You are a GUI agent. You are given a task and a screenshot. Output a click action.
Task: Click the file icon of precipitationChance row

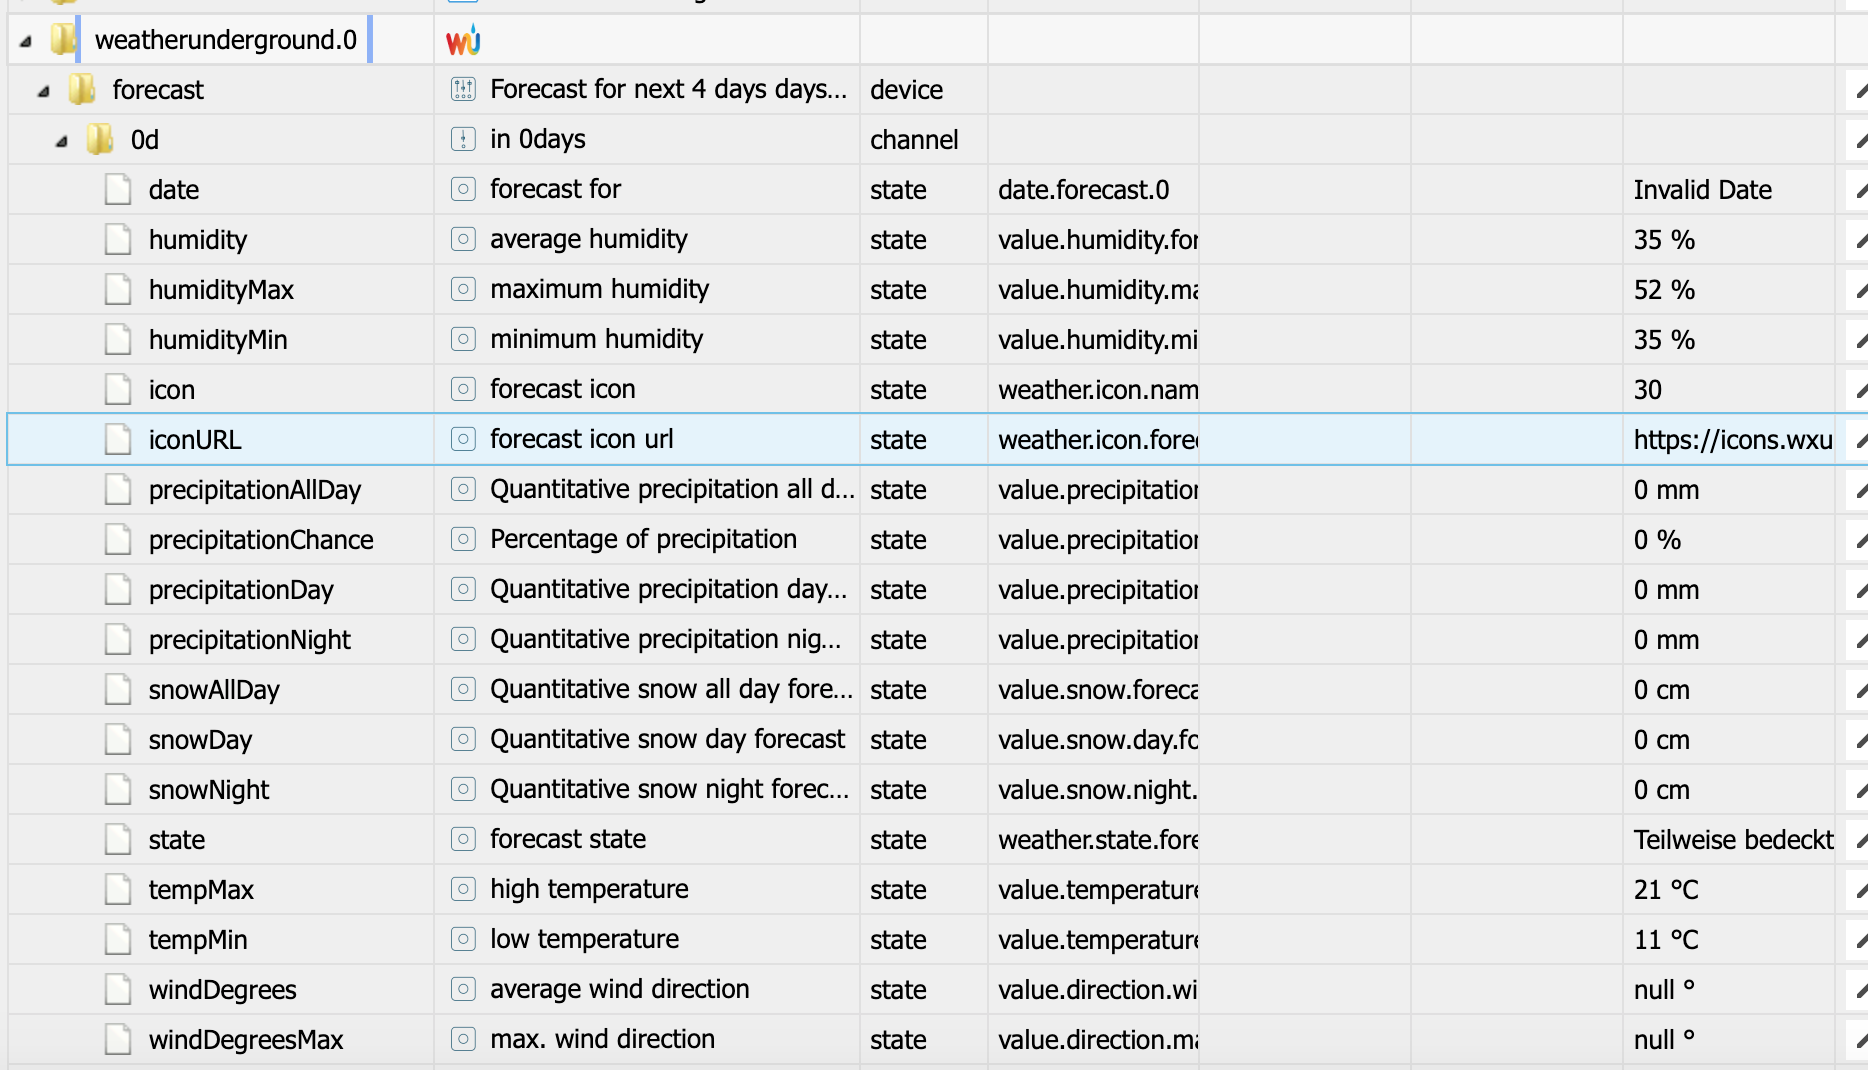click(x=118, y=539)
